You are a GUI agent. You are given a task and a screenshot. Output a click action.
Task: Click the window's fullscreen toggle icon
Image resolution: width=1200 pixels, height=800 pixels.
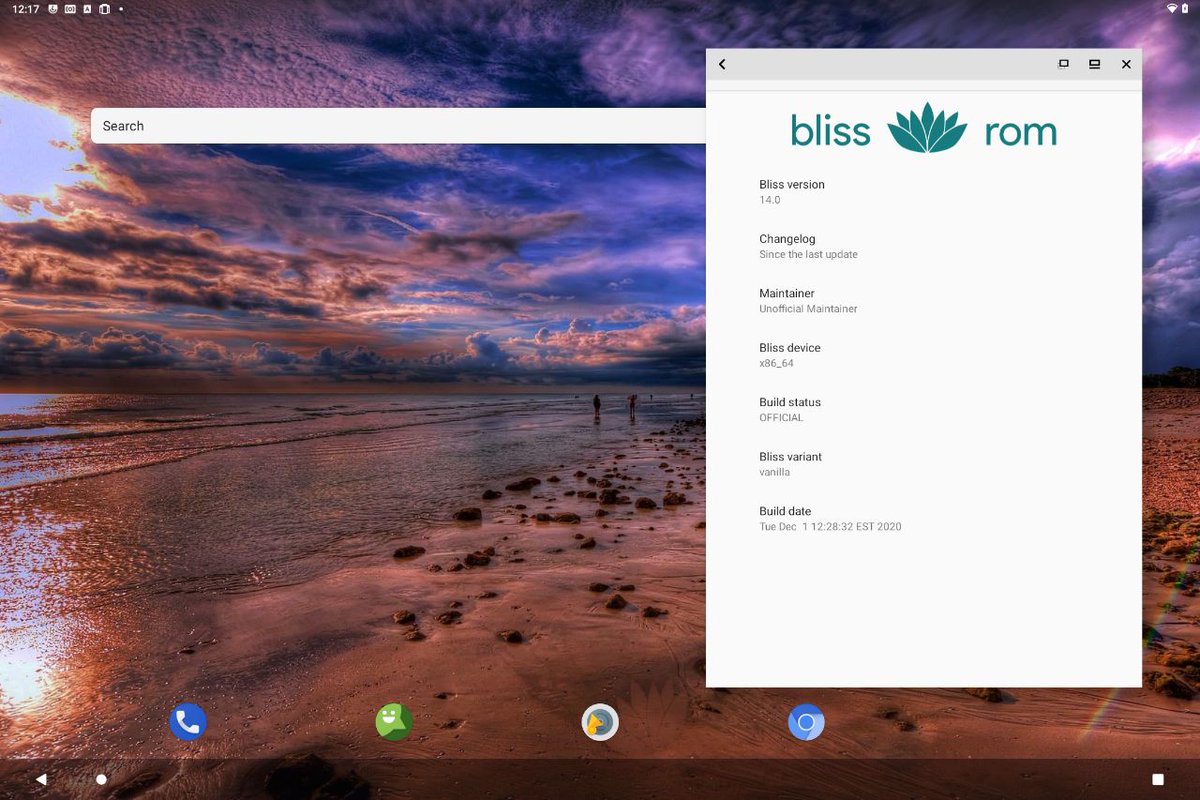coord(1063,64)
